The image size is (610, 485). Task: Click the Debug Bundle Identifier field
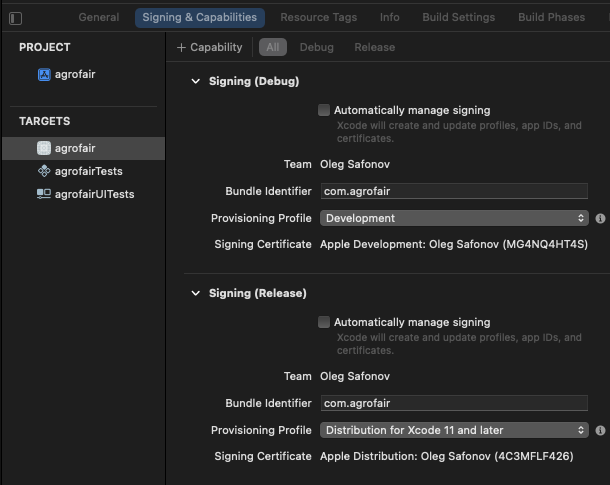[x=454, y=191]
